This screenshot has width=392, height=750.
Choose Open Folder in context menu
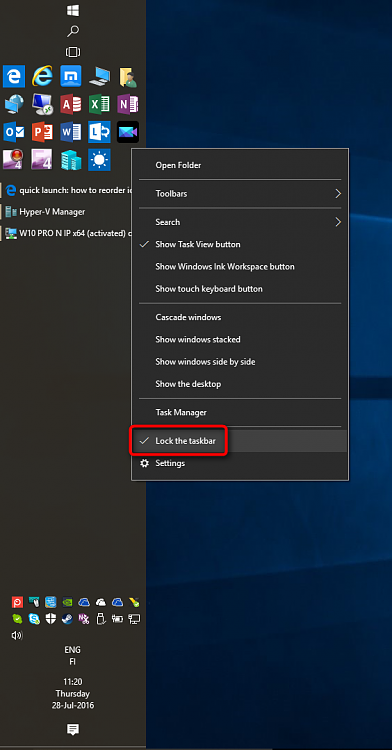click(x=239, y=165)
